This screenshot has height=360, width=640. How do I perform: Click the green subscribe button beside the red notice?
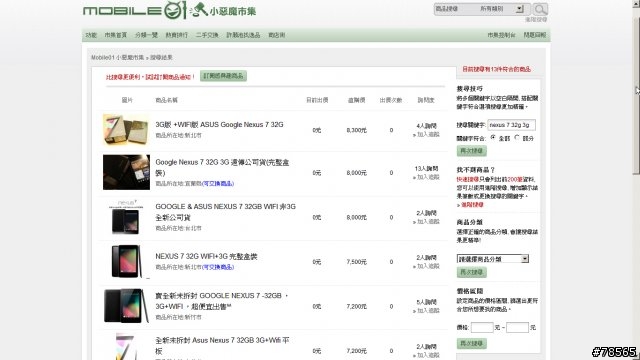click(x=223, y=76)
